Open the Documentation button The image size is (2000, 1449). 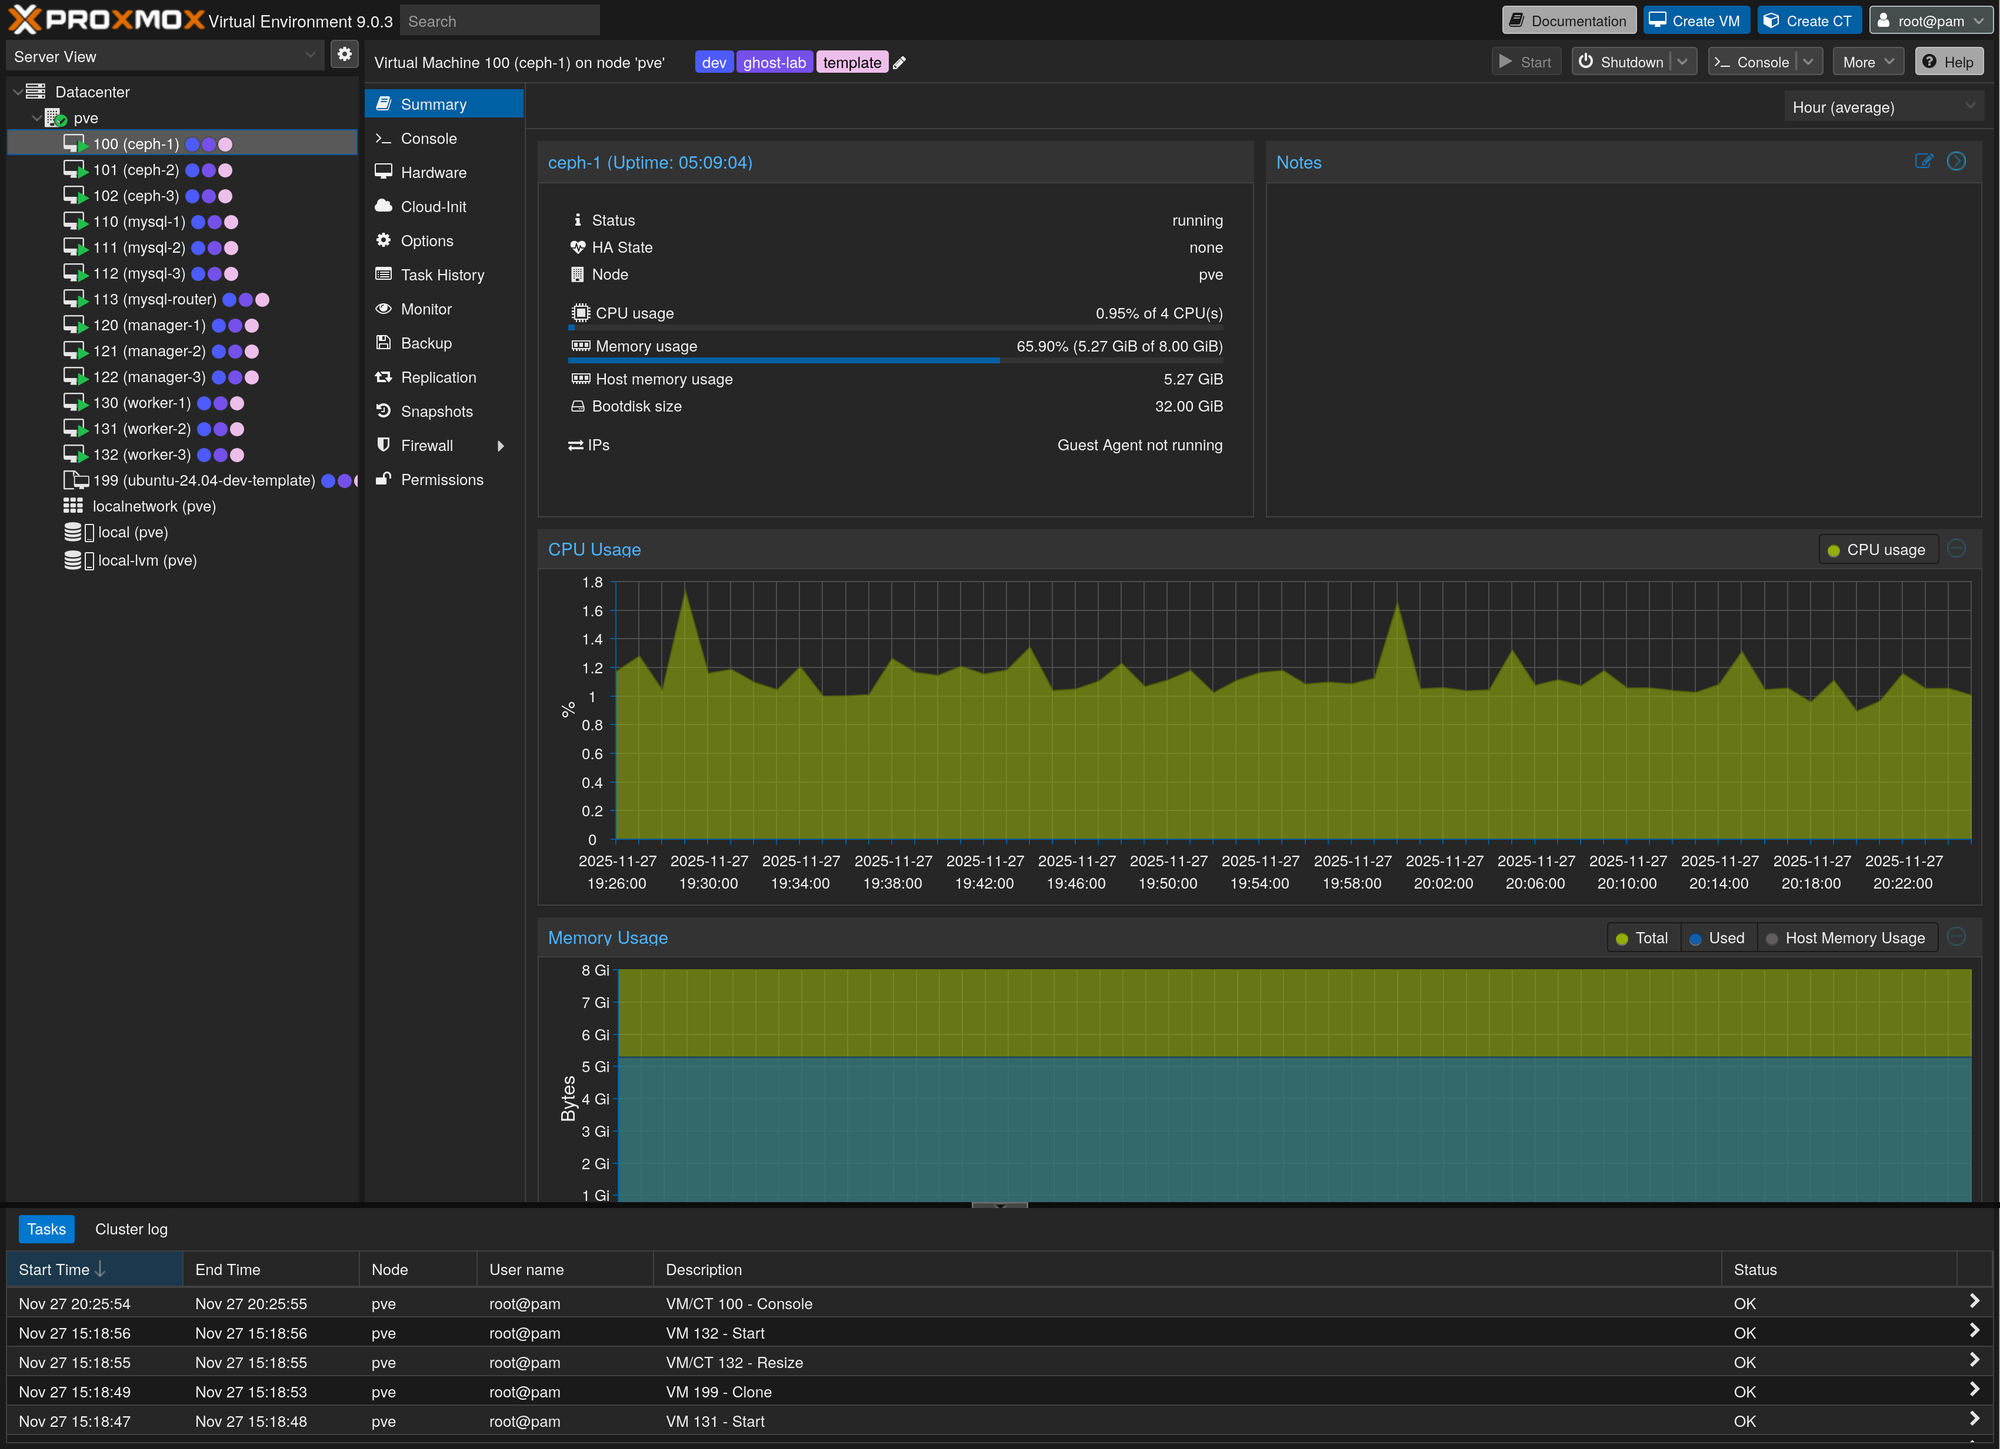(x=1568, y=21)
